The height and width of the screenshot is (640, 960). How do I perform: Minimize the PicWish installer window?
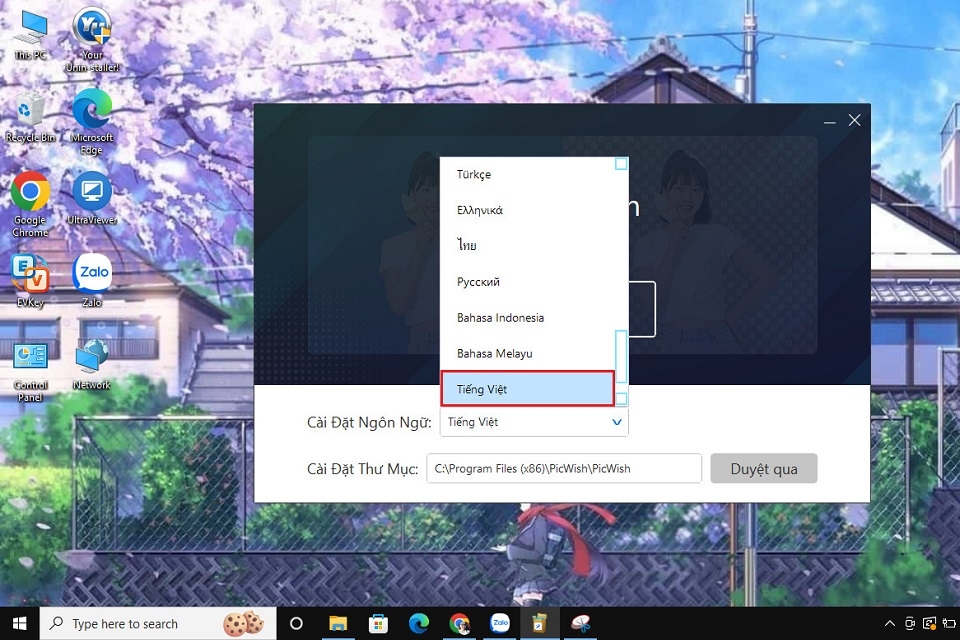pos(830,121)
